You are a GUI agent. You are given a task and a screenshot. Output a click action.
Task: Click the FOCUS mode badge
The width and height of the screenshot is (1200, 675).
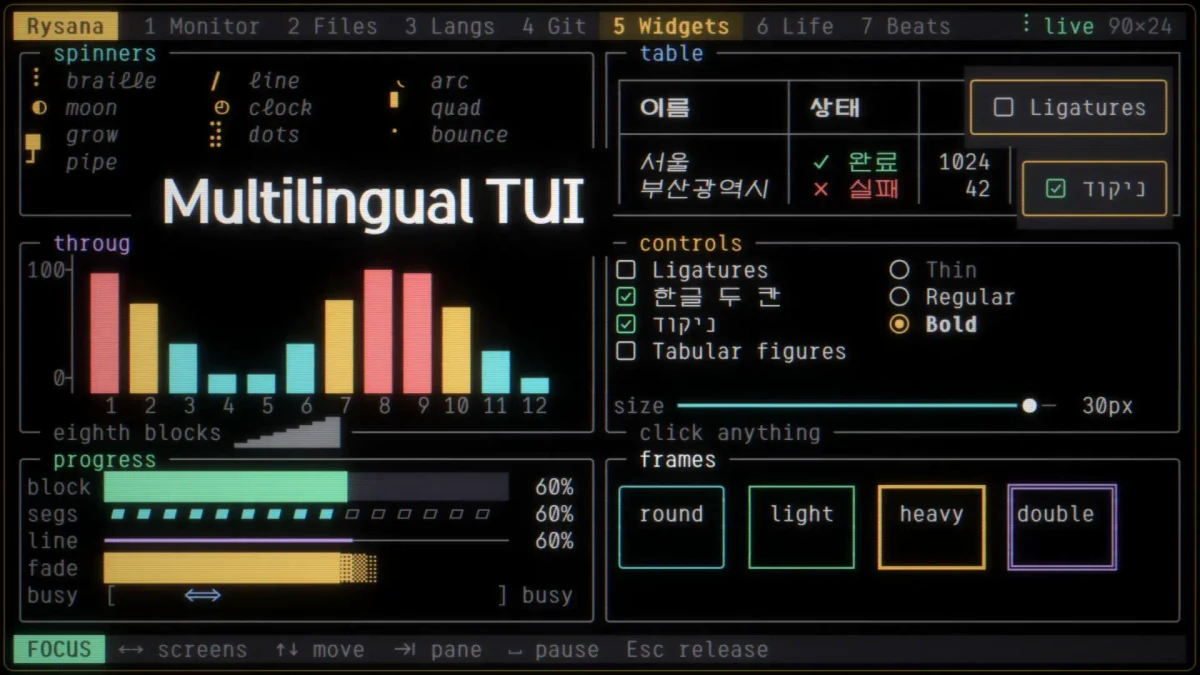click(x=59, y=649)
